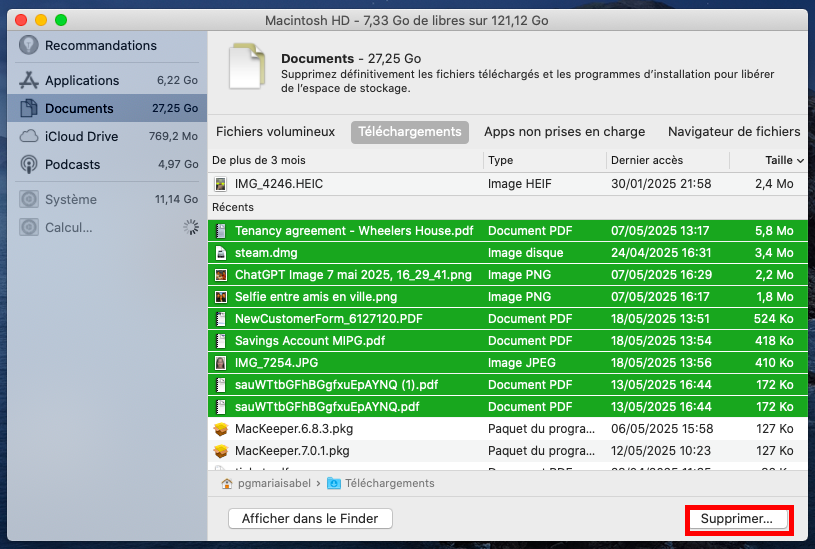This screenshot has width=815, height=549.
Task: Click the IMG_4246.HEIC file icon
Action: 221,184
